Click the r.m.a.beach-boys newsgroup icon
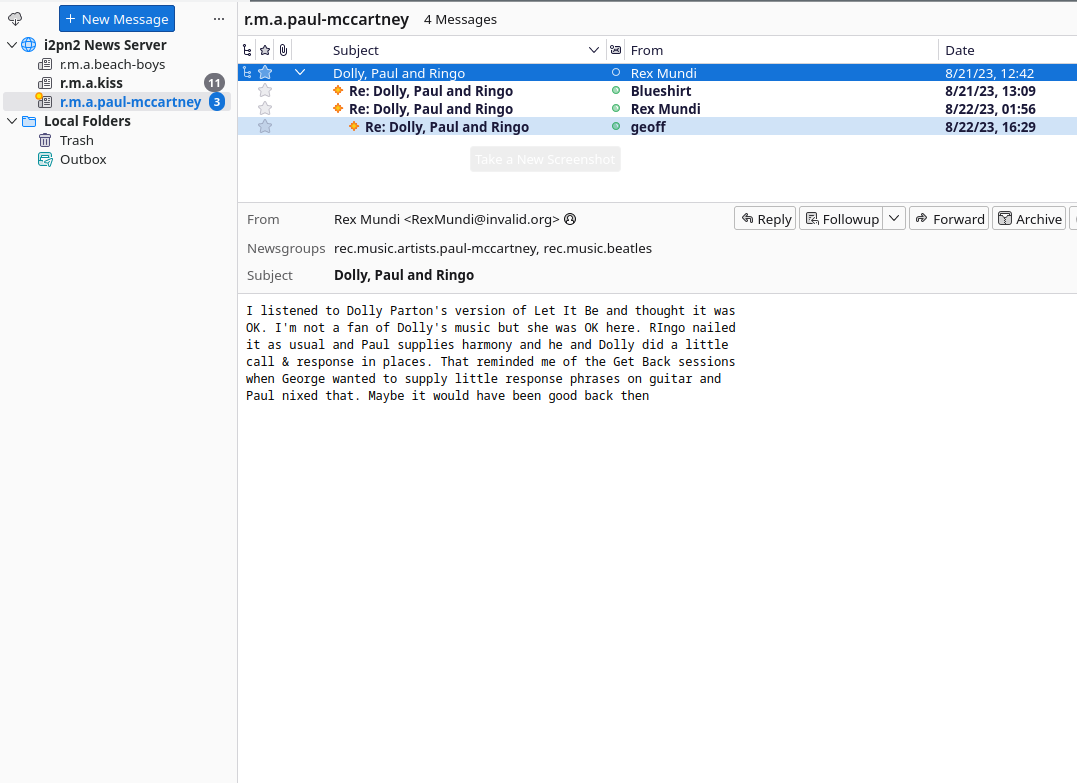The height and width of the screenshot is (783, 1077). [x=45, y=65]
